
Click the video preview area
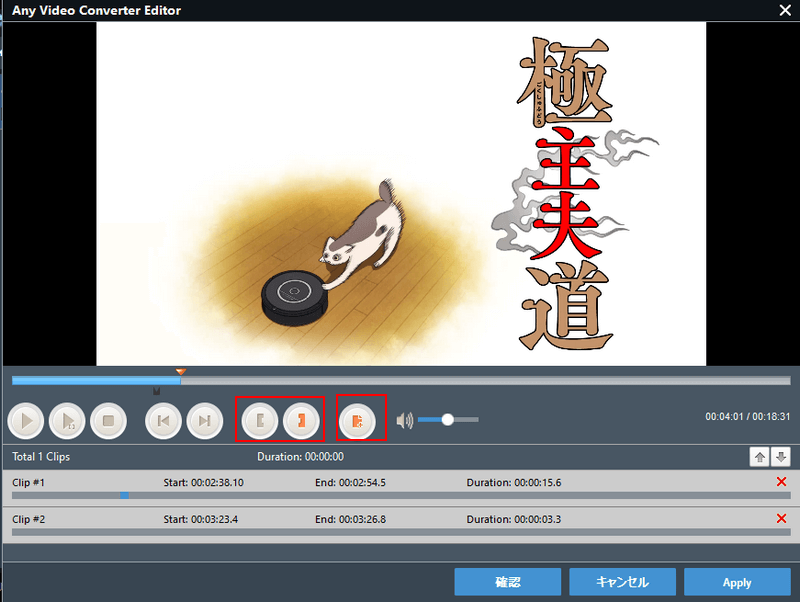(x=401, y=194)
